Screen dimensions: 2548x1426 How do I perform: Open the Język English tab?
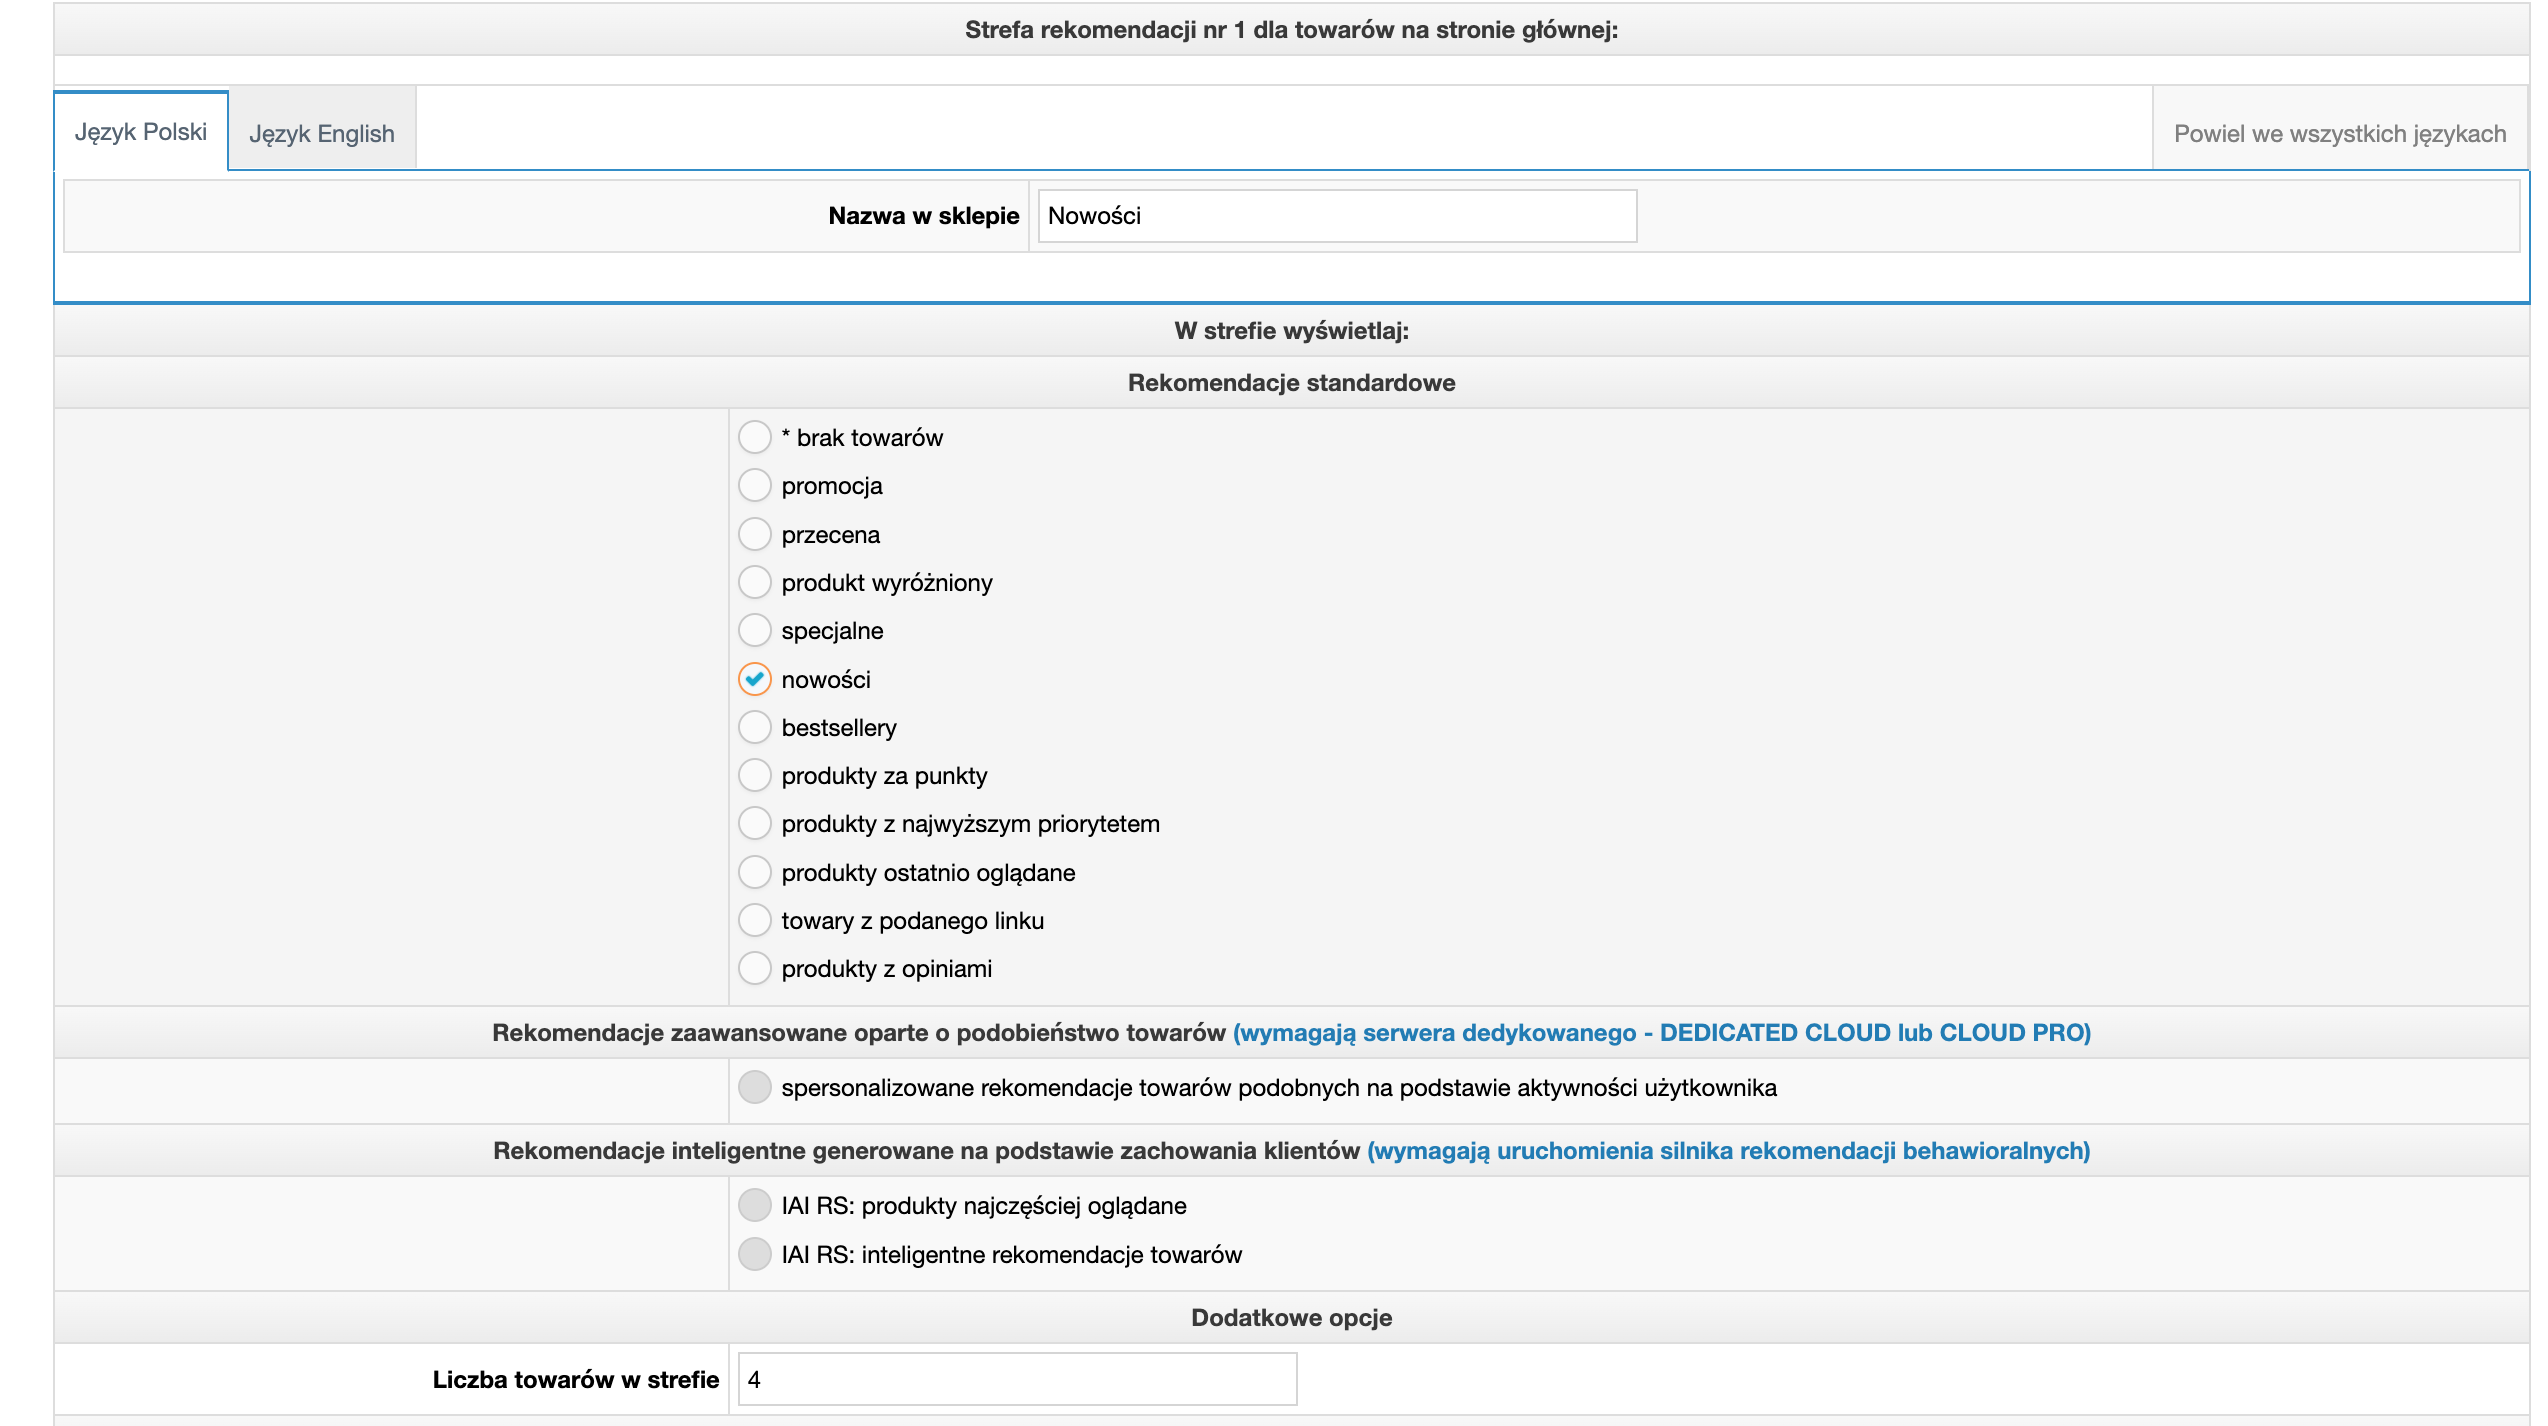pyautogui.click(x=322, y=133)
